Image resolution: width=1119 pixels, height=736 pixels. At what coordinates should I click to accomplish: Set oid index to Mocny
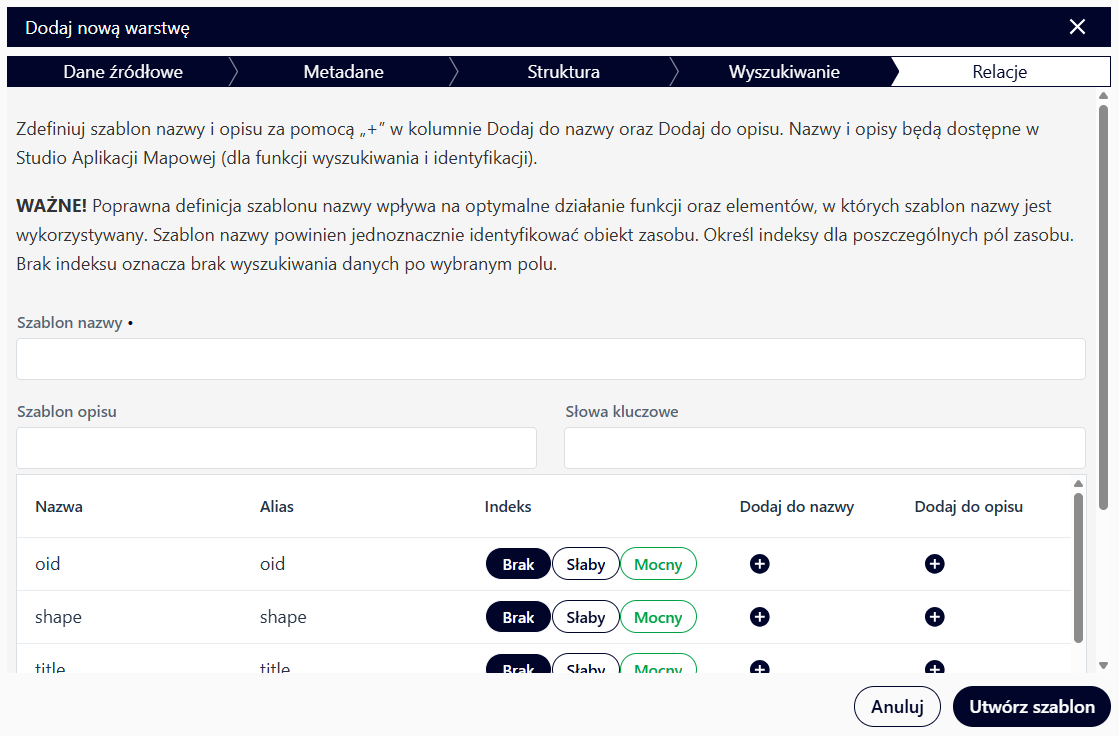pyautogui.click(x=658, y=564)
